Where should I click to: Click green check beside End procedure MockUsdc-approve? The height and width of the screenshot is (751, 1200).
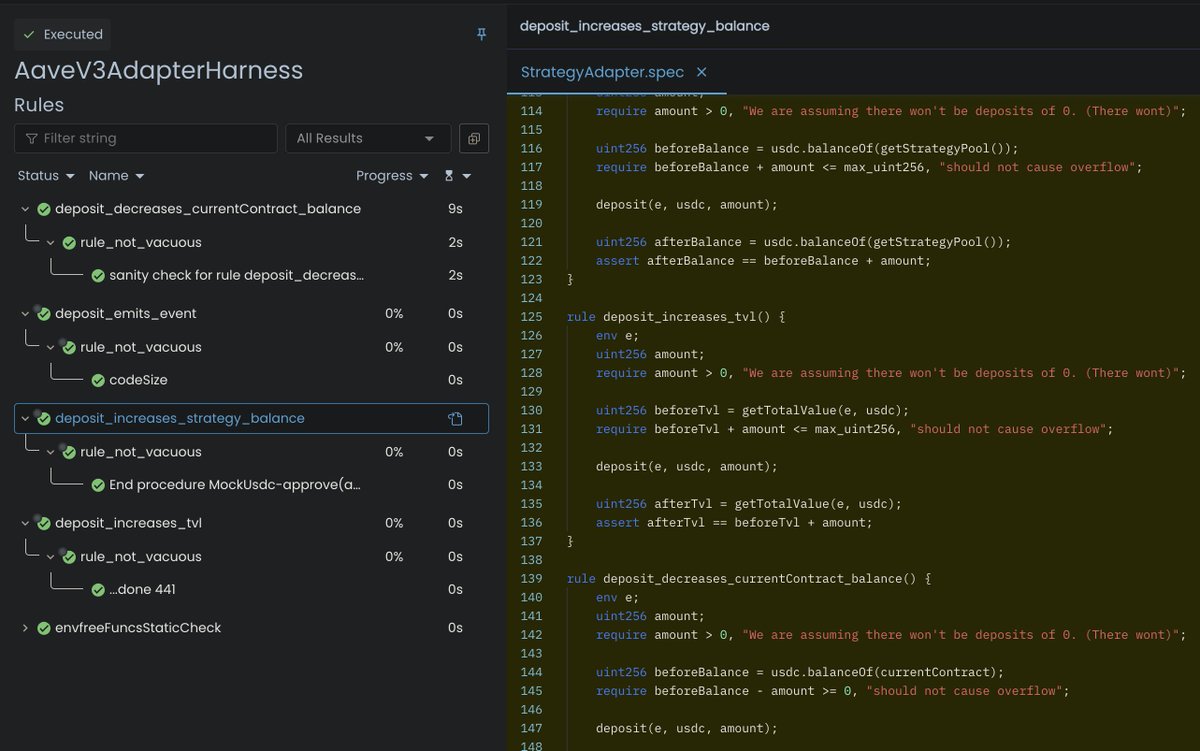(98, 485)
